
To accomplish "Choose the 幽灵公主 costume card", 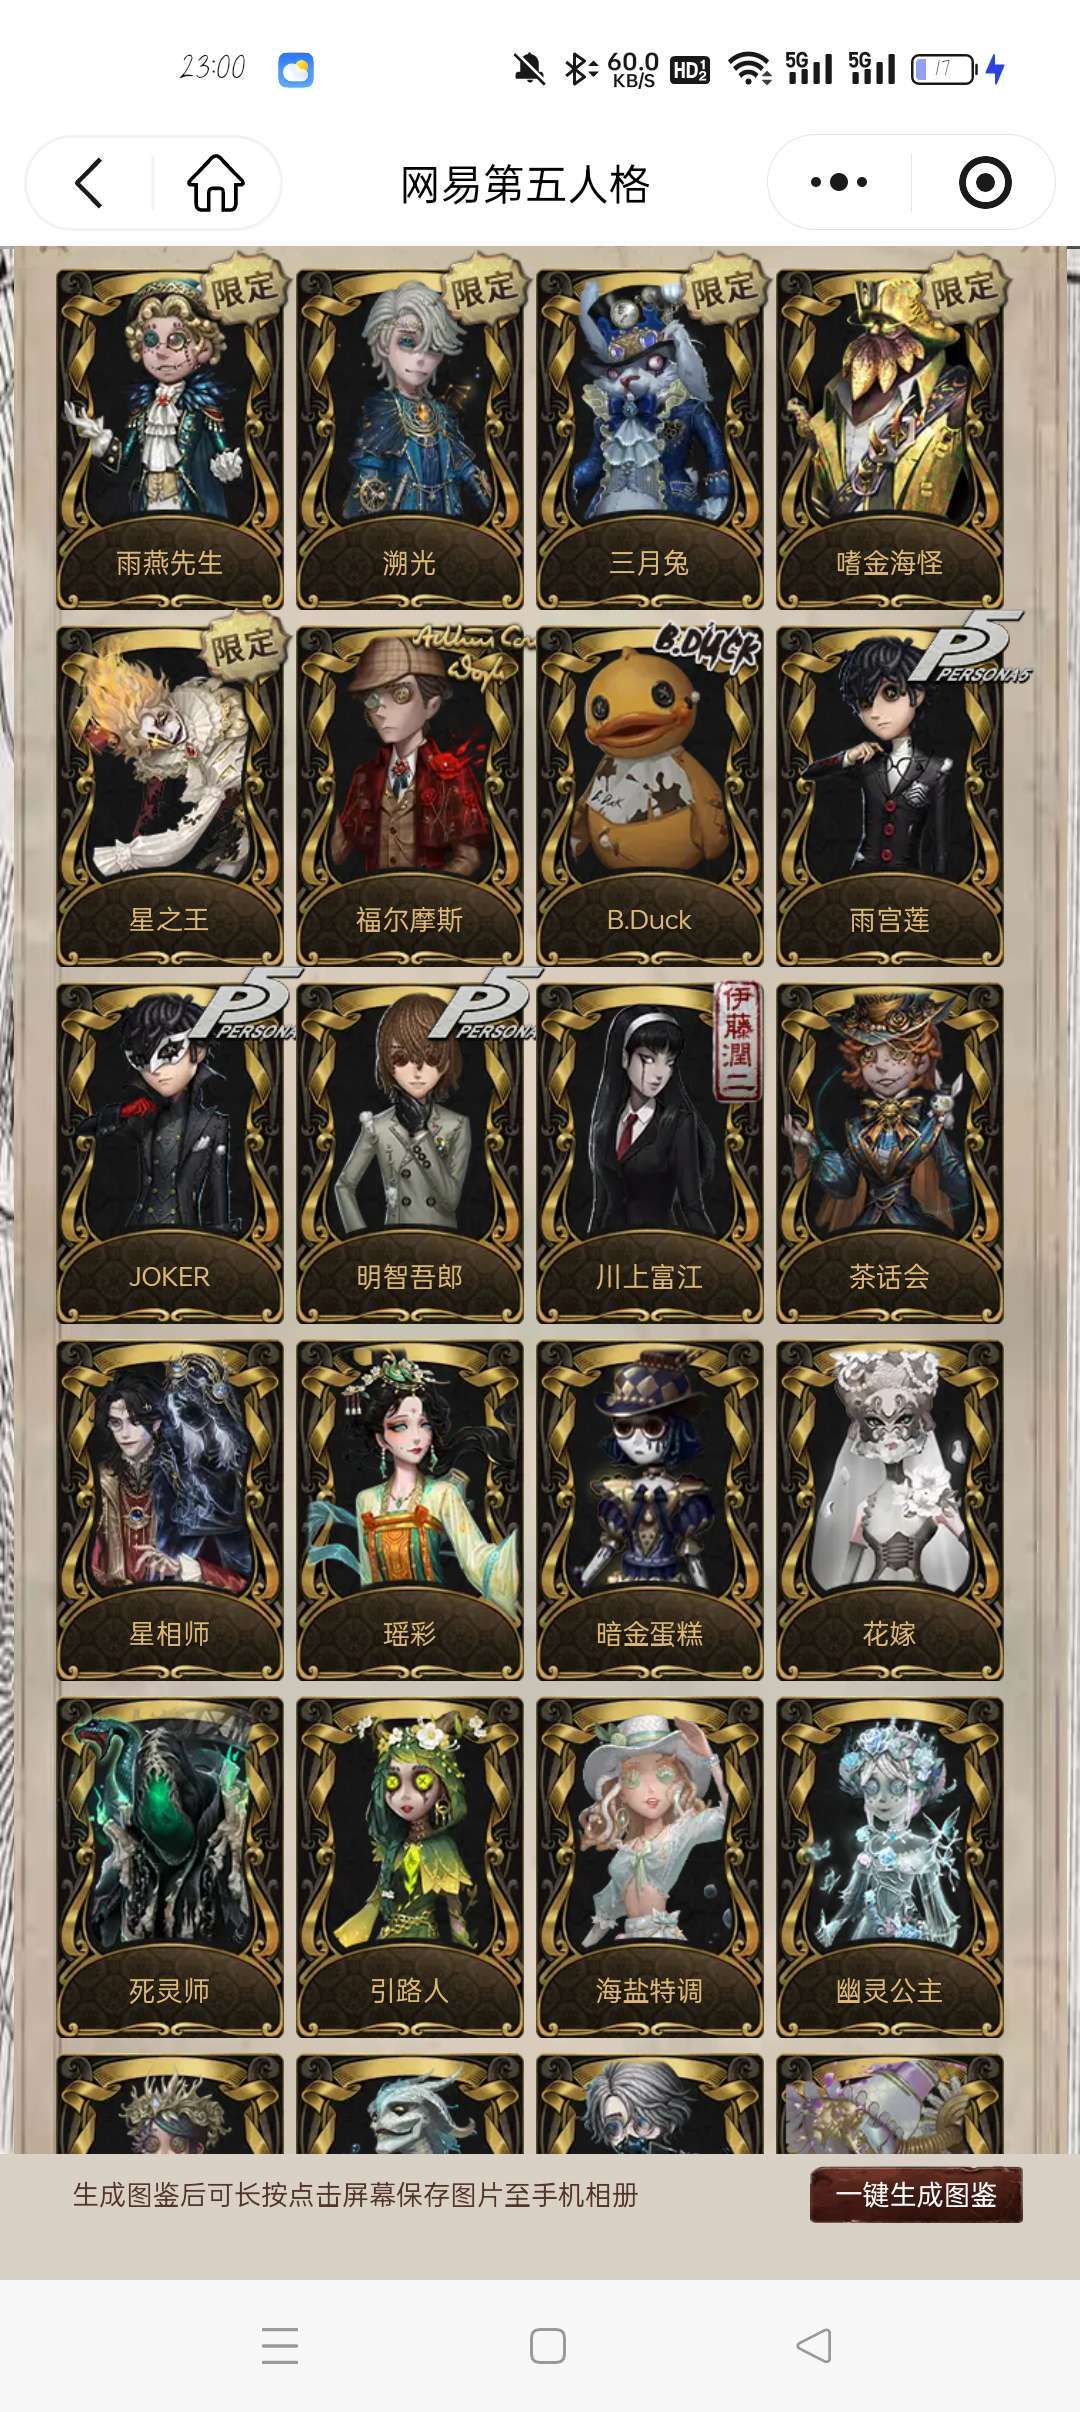I will 890,1867.
